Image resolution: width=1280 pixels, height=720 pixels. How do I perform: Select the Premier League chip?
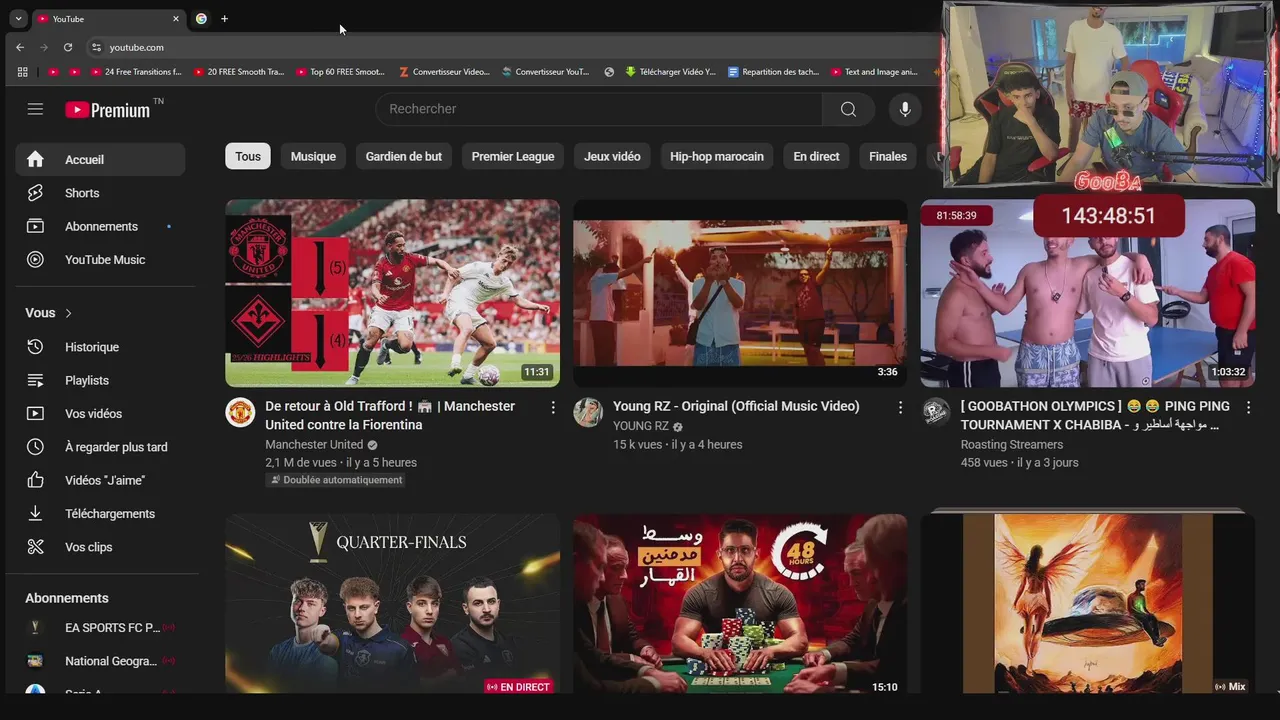(x=513, y=156)
